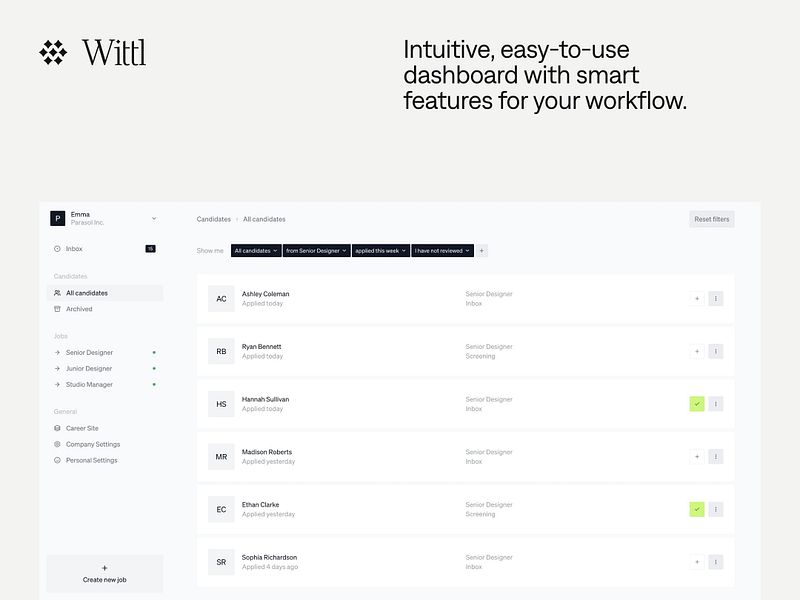Click the add filter plus icon

point(482,251)
